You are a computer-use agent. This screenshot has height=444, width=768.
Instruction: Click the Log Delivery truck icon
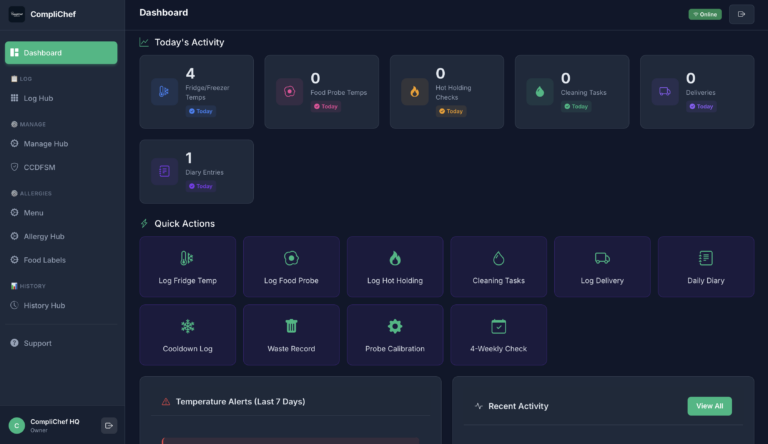click(x=602, y=258)
